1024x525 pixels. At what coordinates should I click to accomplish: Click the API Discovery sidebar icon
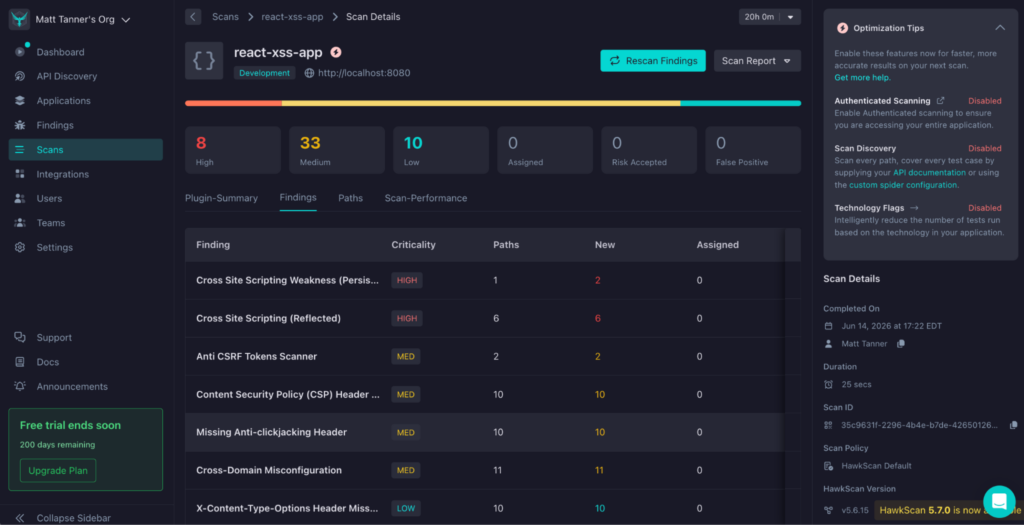[20, 76]
